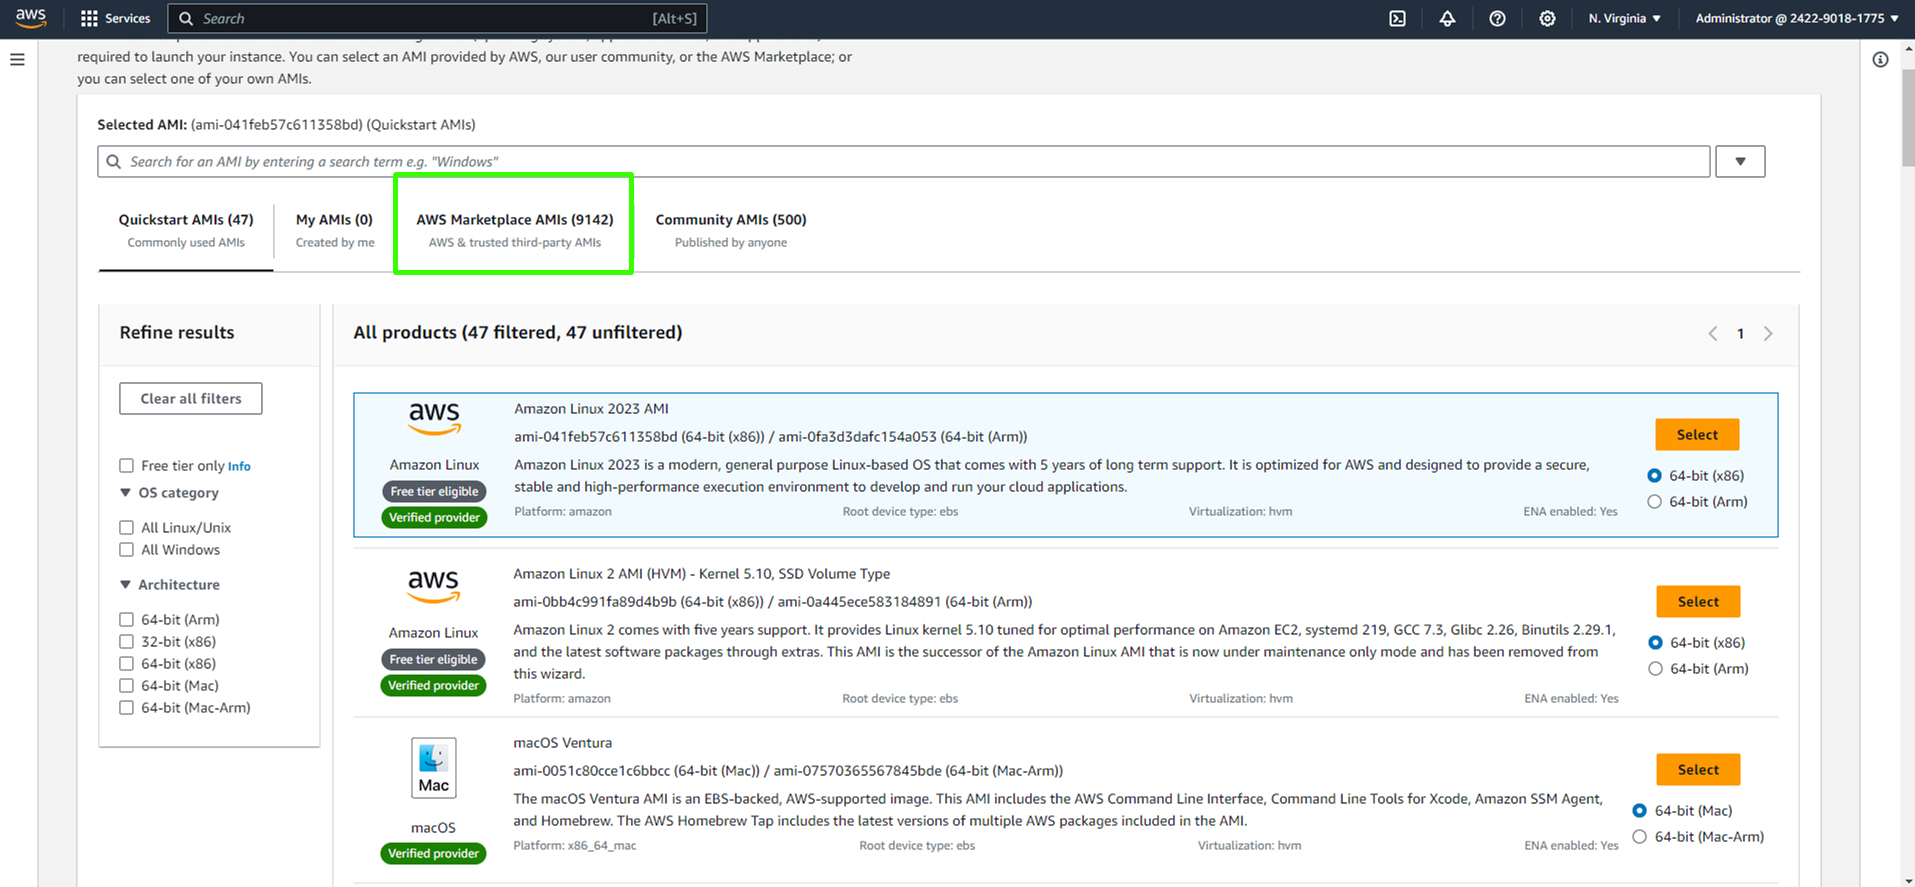Image resolution: width=1915 pixels, height=887 pixels.
Task: Open the info panel icon on the right
Action: coord(1880,60)
